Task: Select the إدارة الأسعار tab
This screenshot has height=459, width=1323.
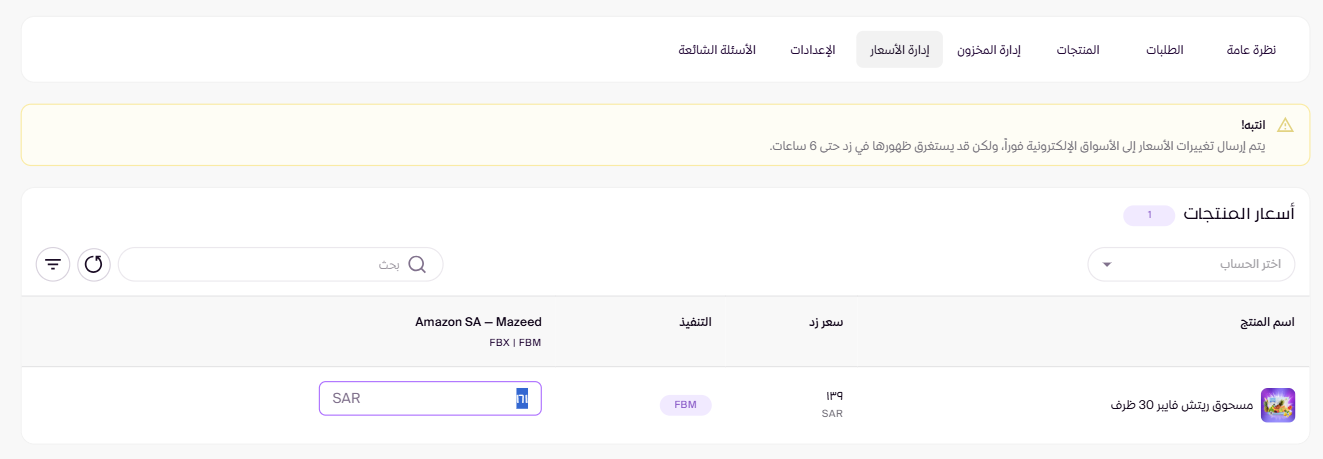Action: click(x=899, y=50)
